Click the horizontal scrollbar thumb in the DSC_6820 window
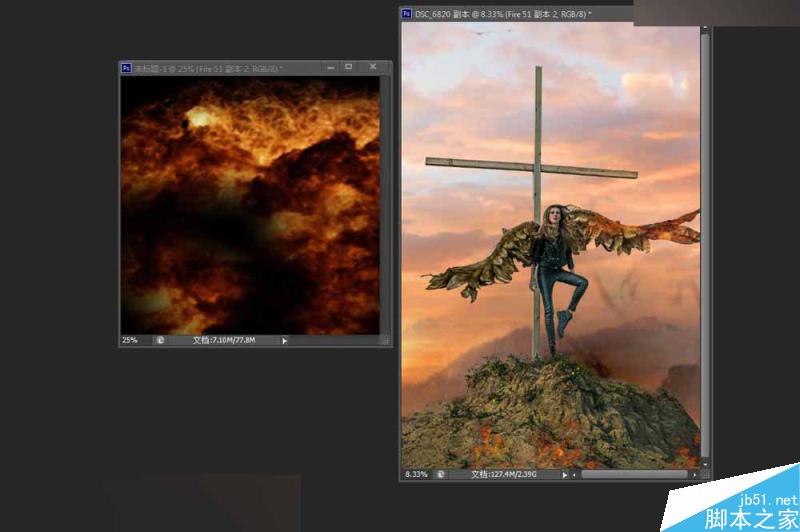800x532 pixels. 634,474
